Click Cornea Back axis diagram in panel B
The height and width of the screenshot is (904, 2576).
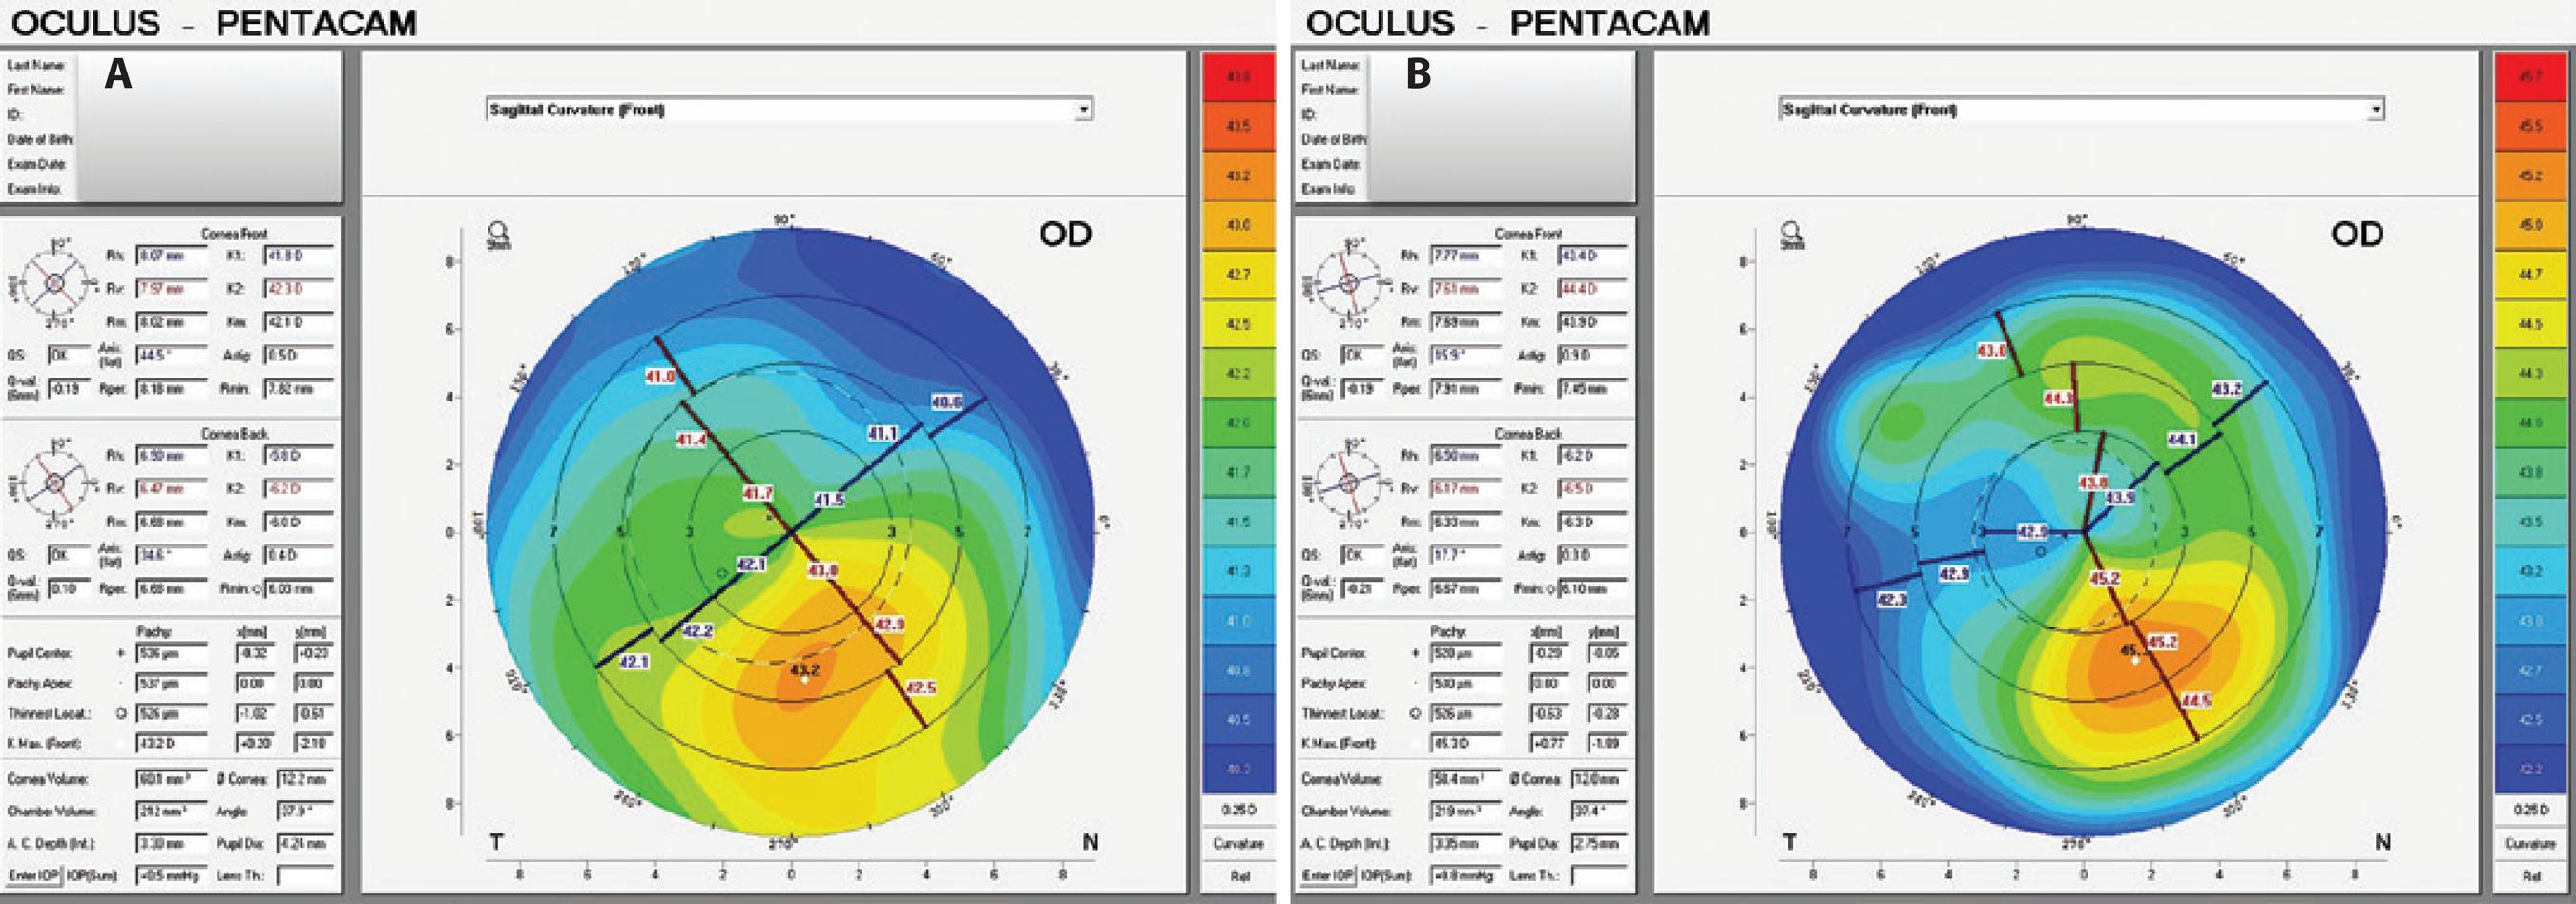(x=1348, y=483)
